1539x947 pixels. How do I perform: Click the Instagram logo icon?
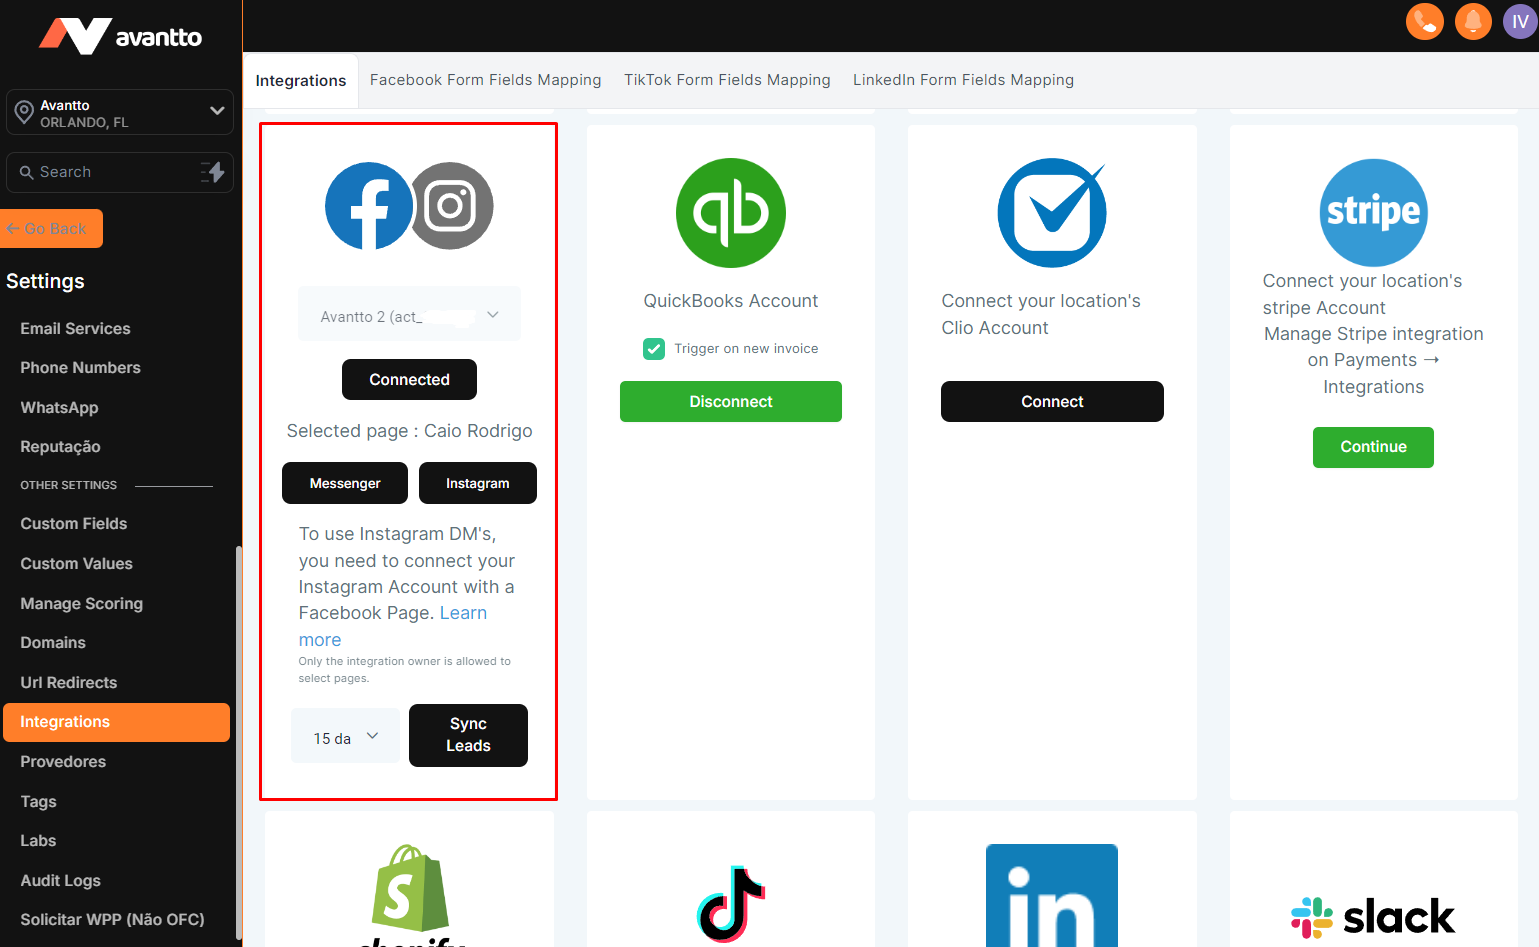451,206
